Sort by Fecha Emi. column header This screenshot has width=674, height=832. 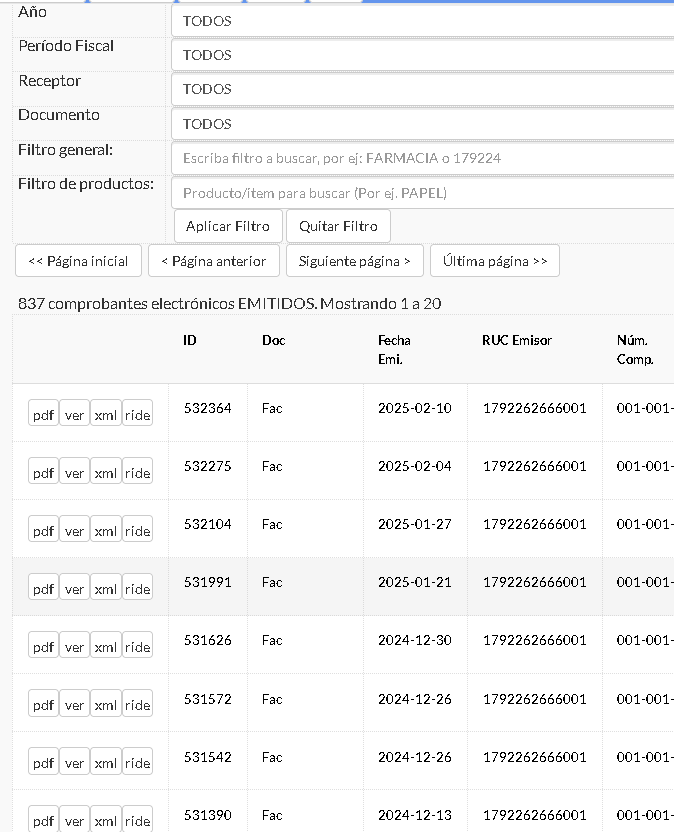pyautogui.click(x=394, y=349)
